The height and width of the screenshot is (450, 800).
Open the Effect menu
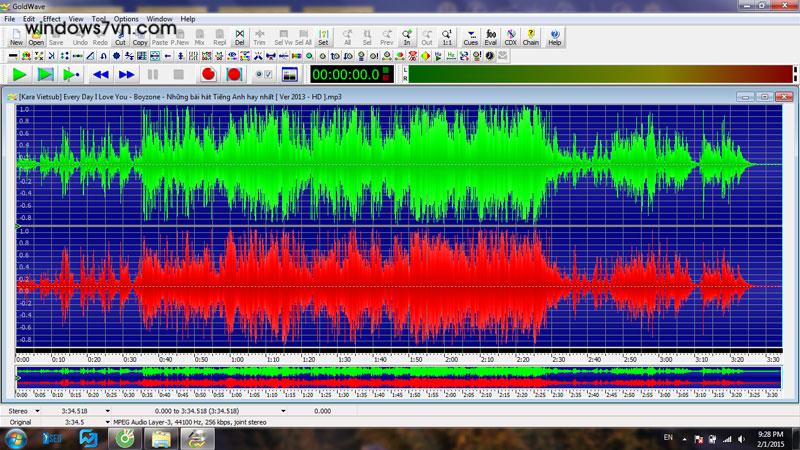point(51,18)
